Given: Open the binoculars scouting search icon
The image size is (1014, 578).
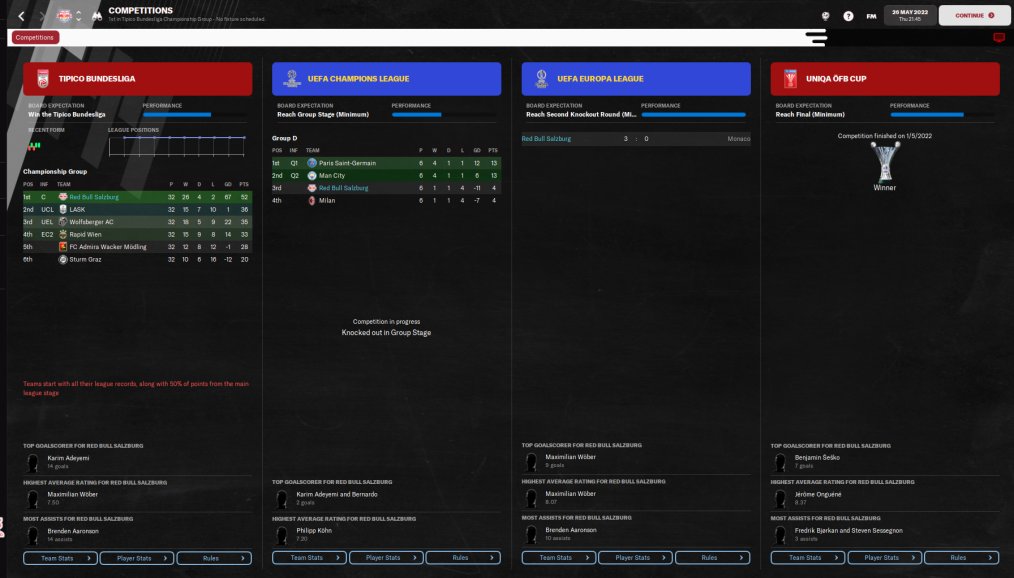Looking at the screenshot, I should [97, 16].
